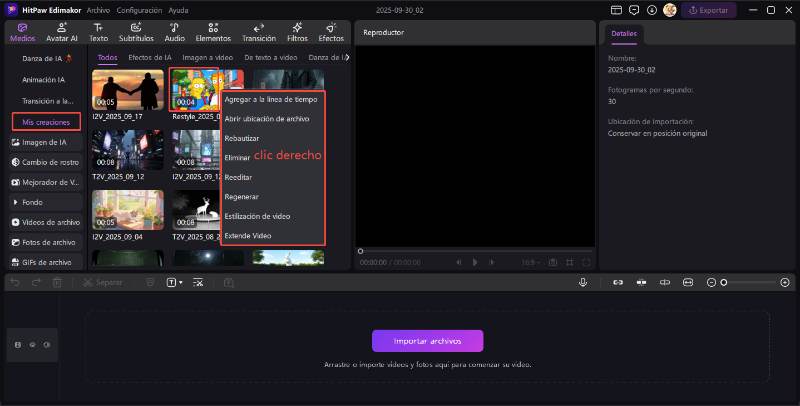The height and width of the screenshot is (406, 800).
Task: Choose Regenerar from the context menu
Action: click(243, 196)
